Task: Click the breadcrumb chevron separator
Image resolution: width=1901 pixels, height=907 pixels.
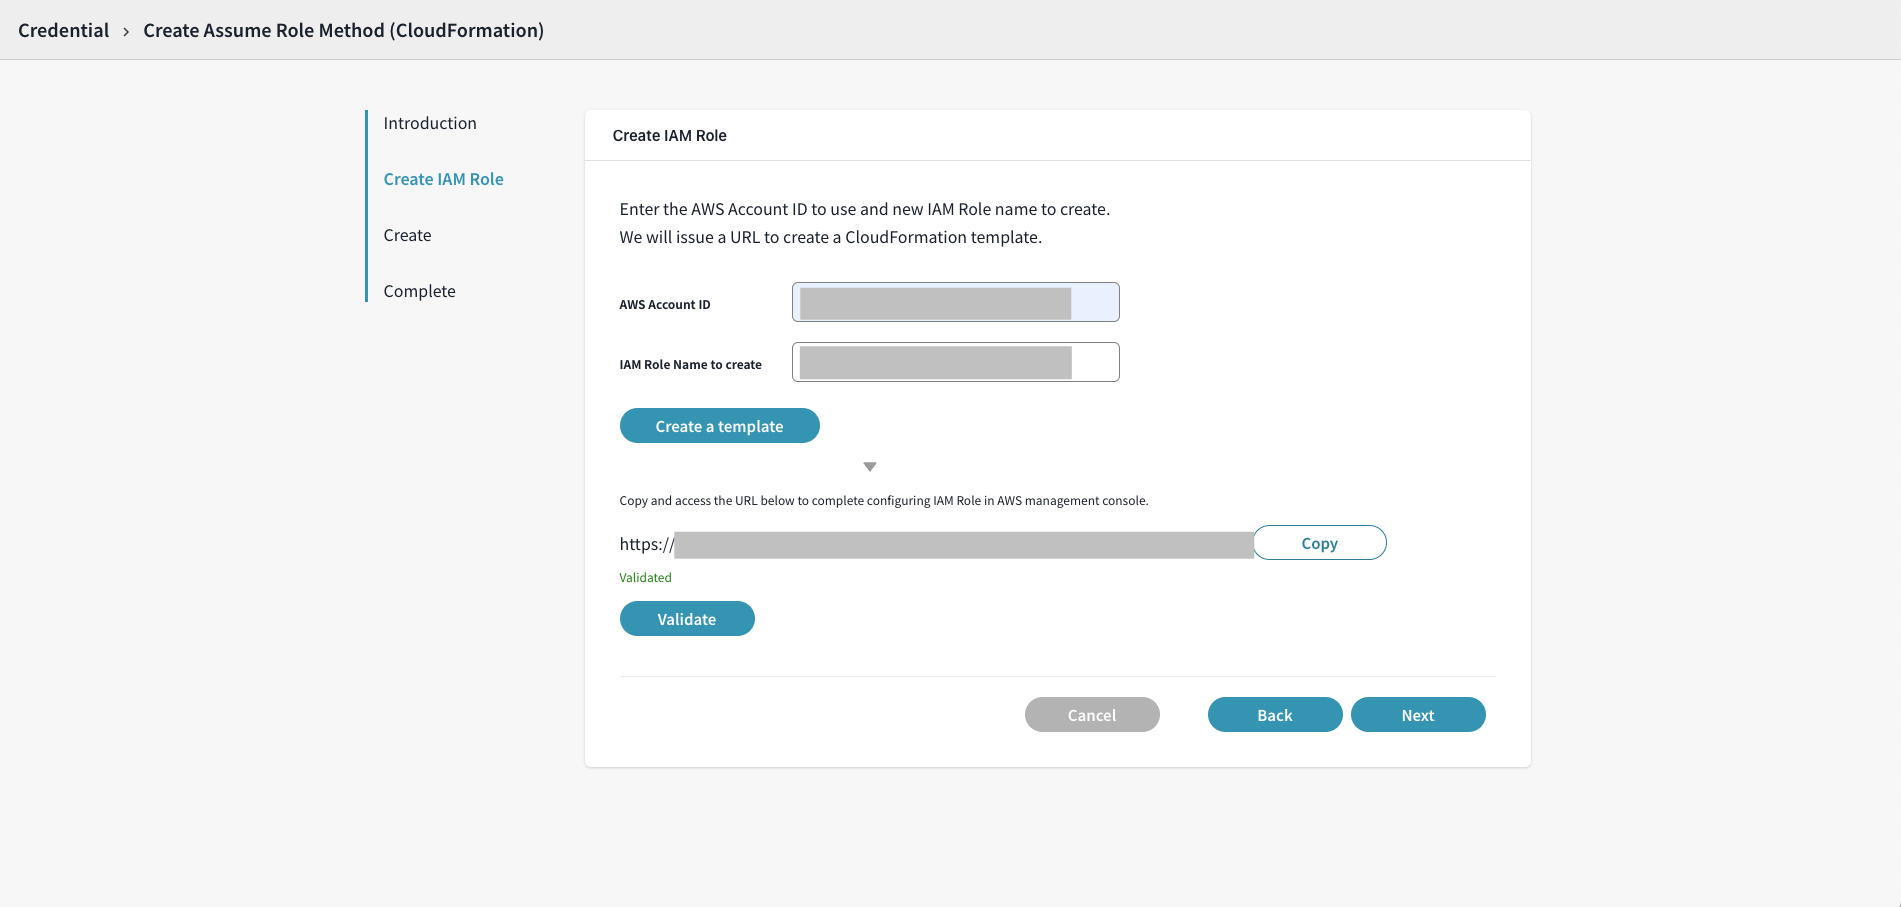Action: [126, 32]
